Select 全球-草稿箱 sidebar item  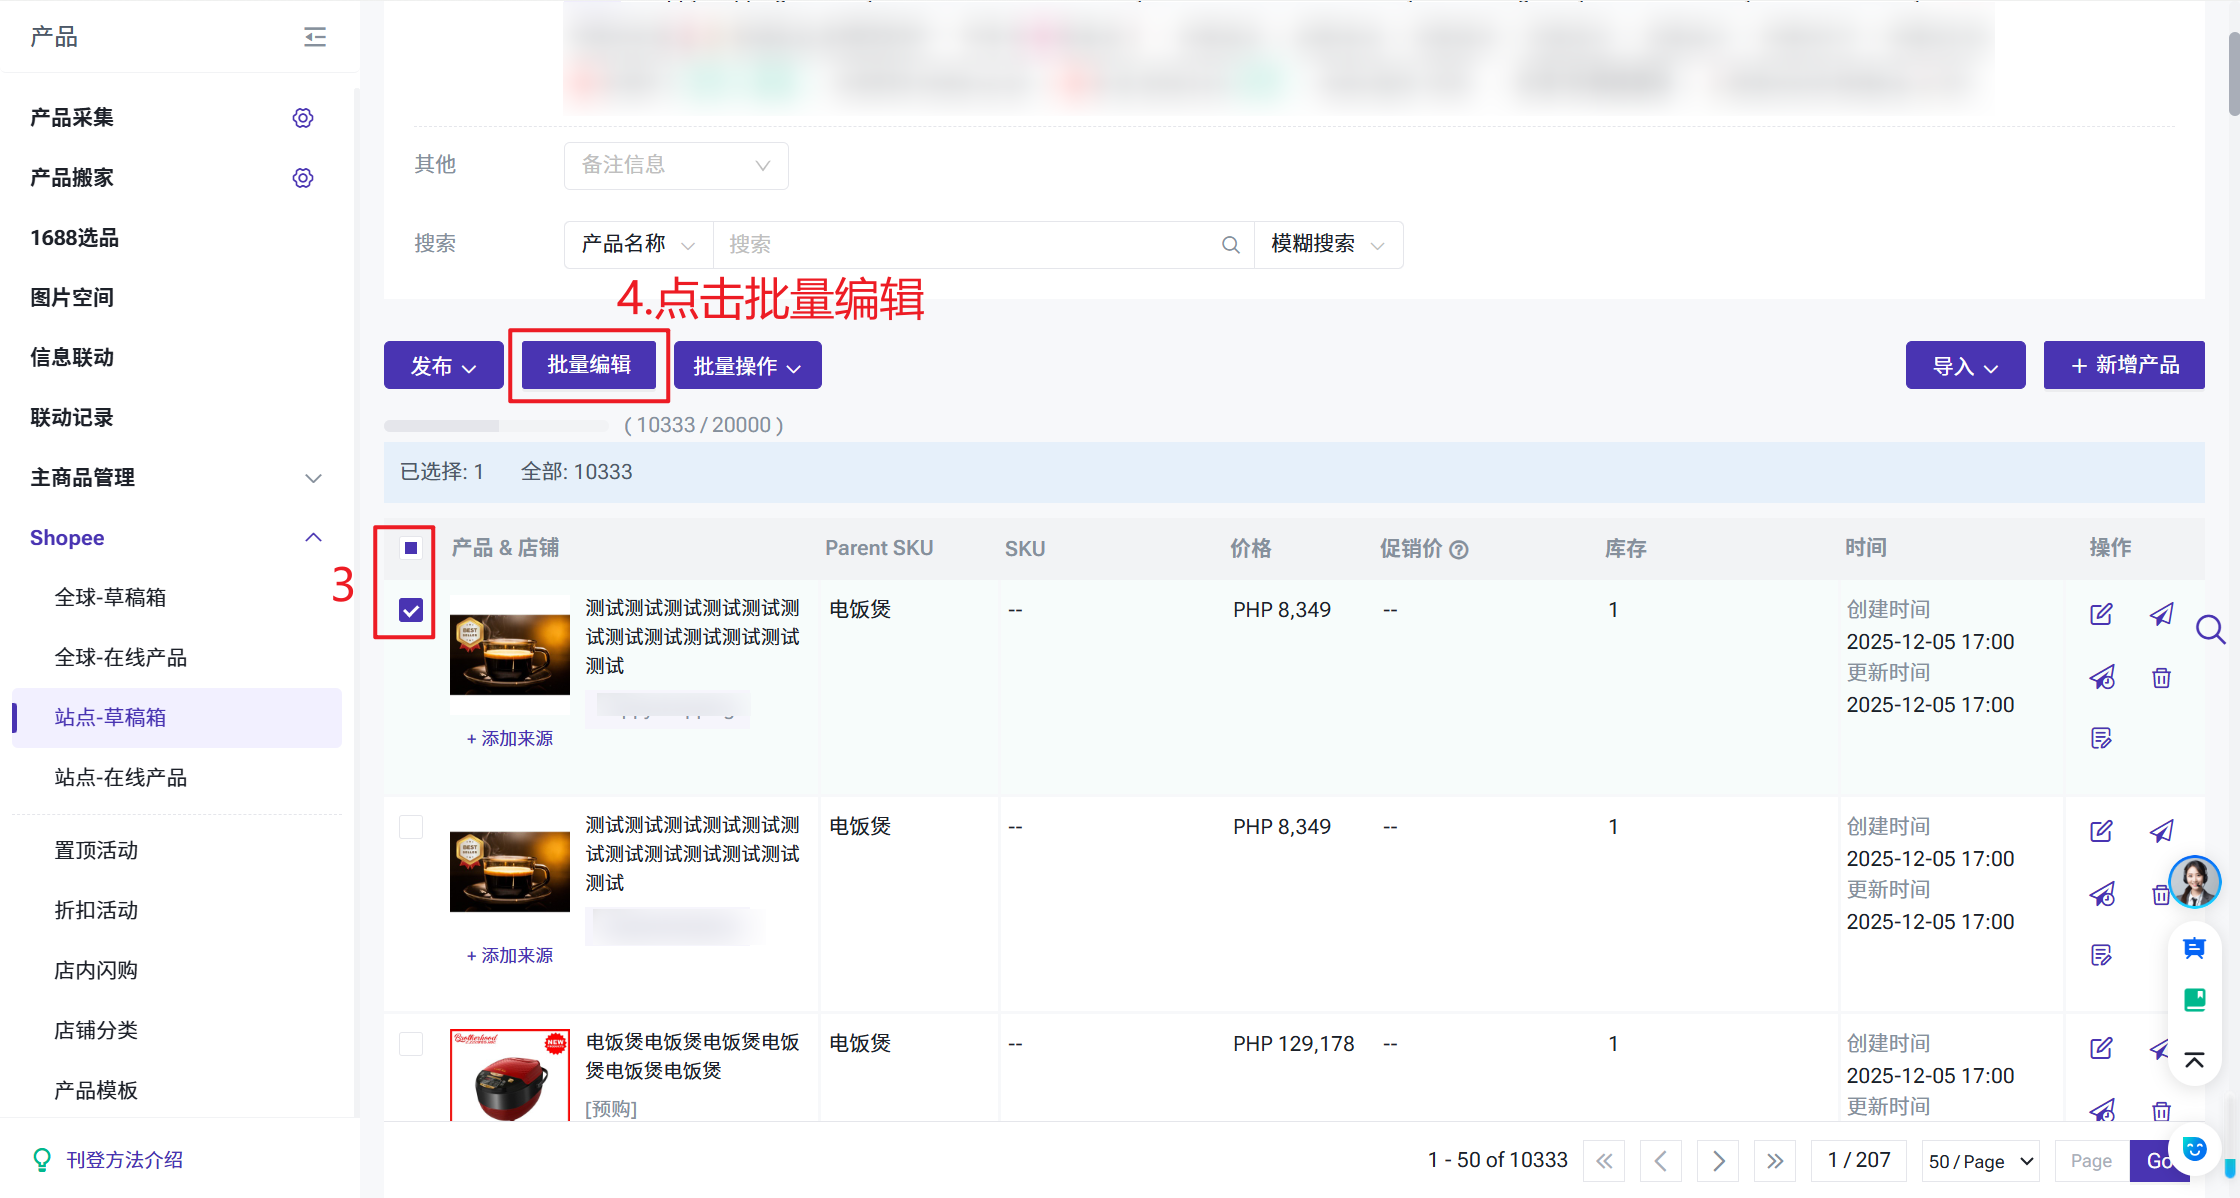click(110, 598)
